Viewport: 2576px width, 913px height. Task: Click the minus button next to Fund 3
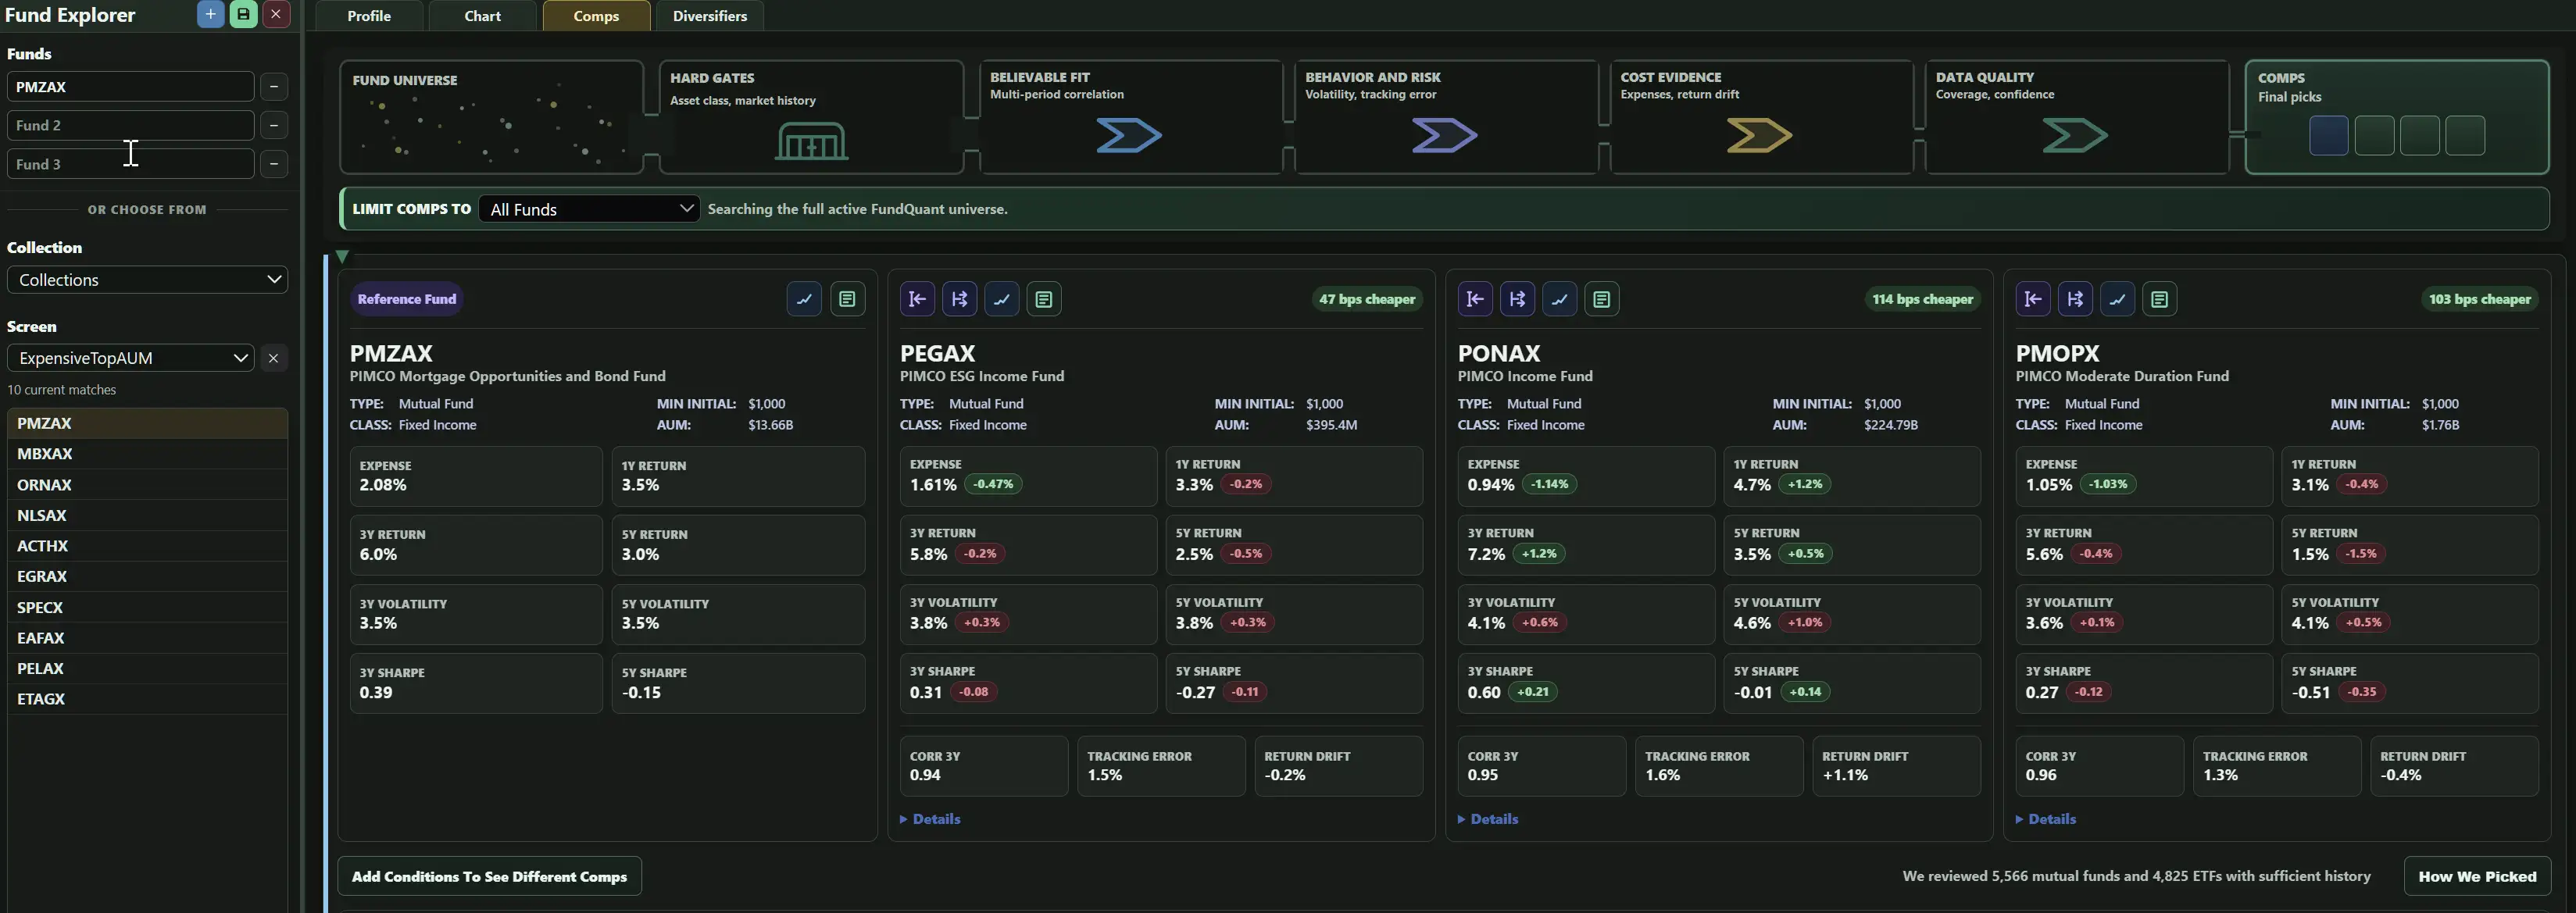274,164
